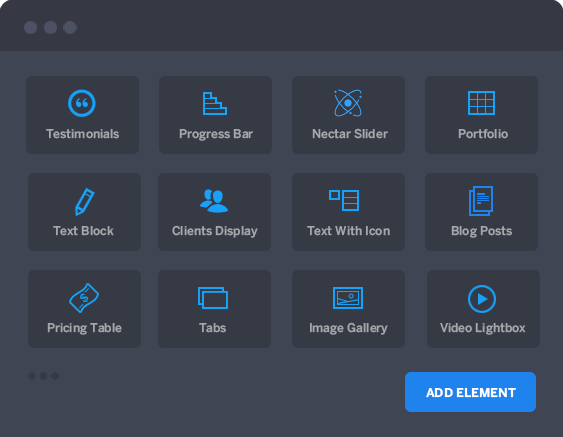
Task: Choose the Progress Bar staircase icon
Action: click(215, 103)
